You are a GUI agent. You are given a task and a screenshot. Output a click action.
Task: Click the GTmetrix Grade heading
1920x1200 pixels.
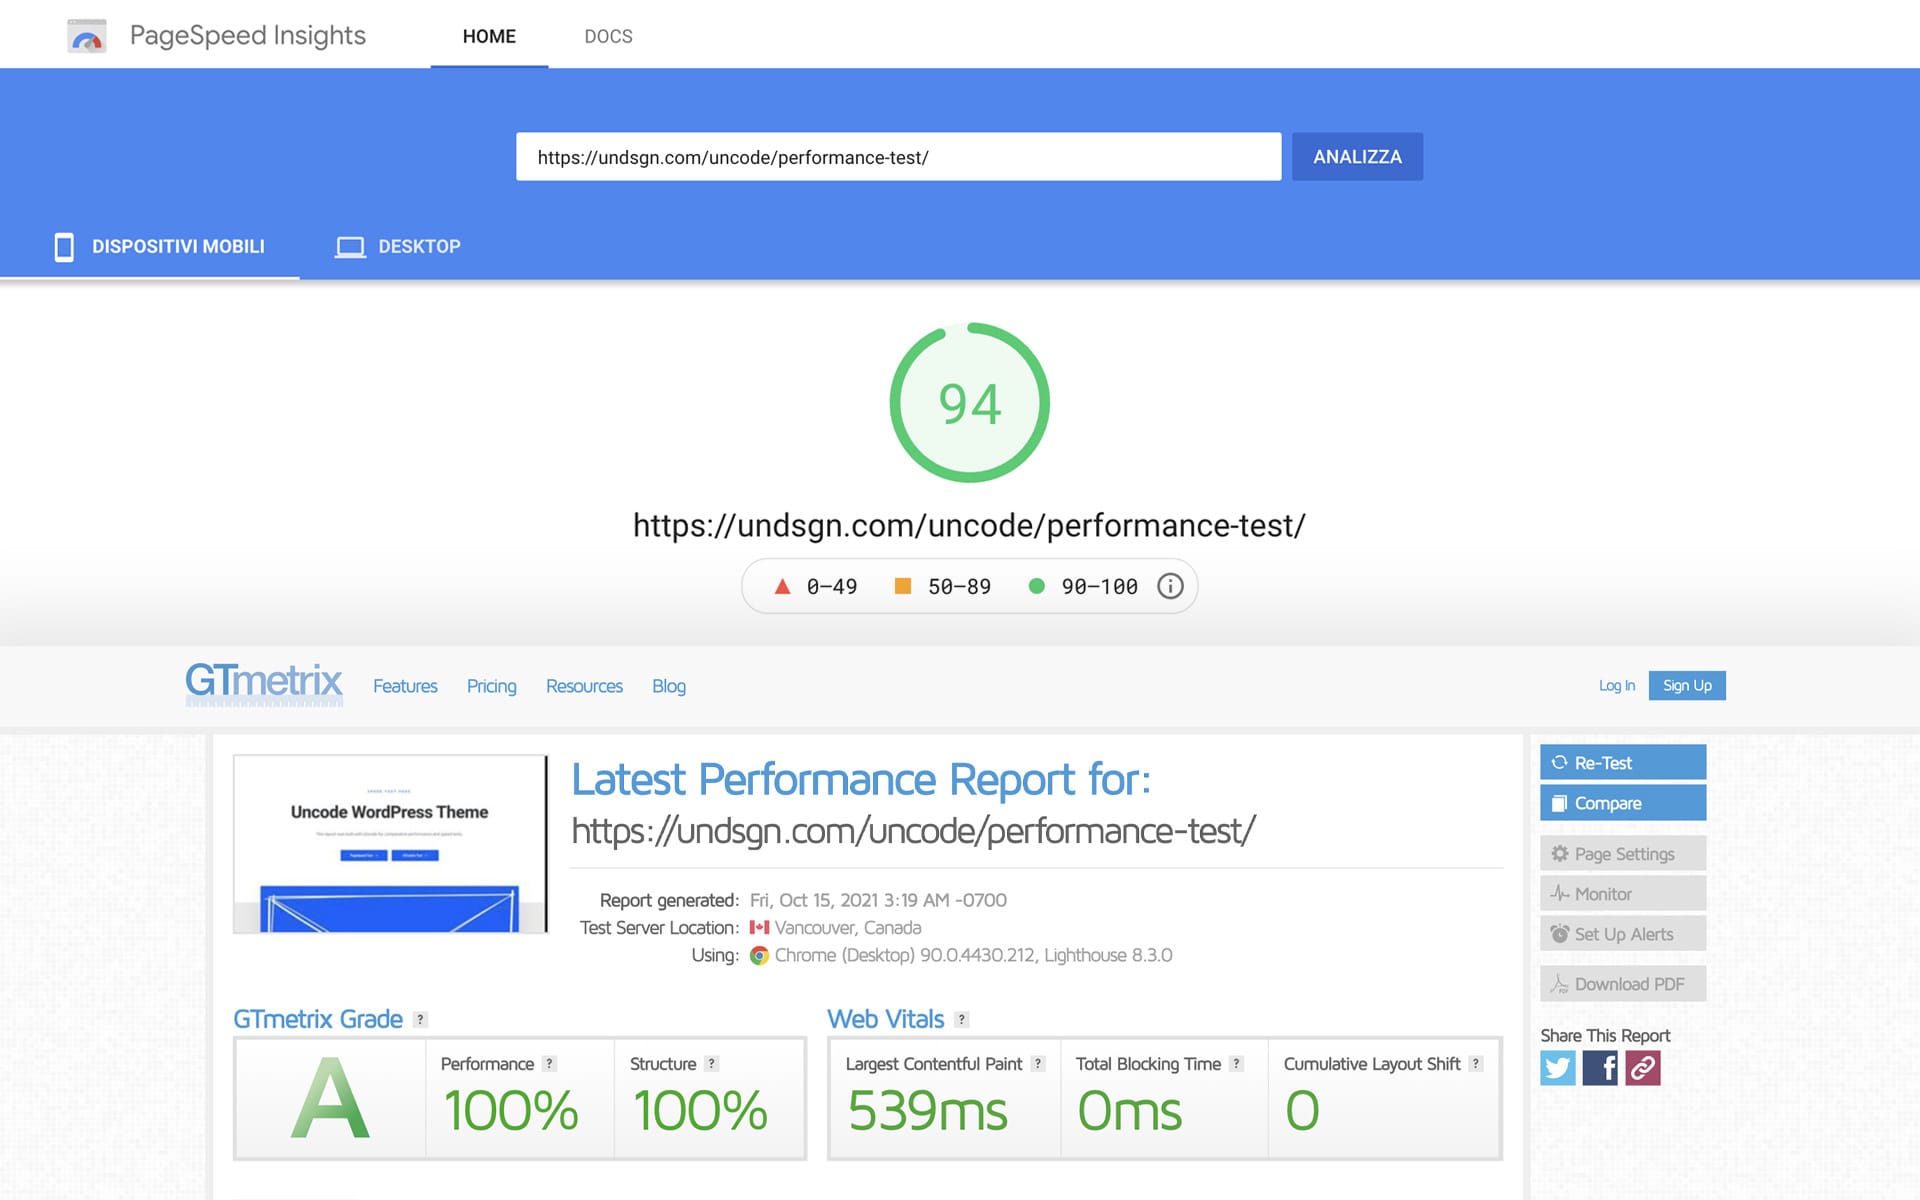click(x=318, y=1019)
